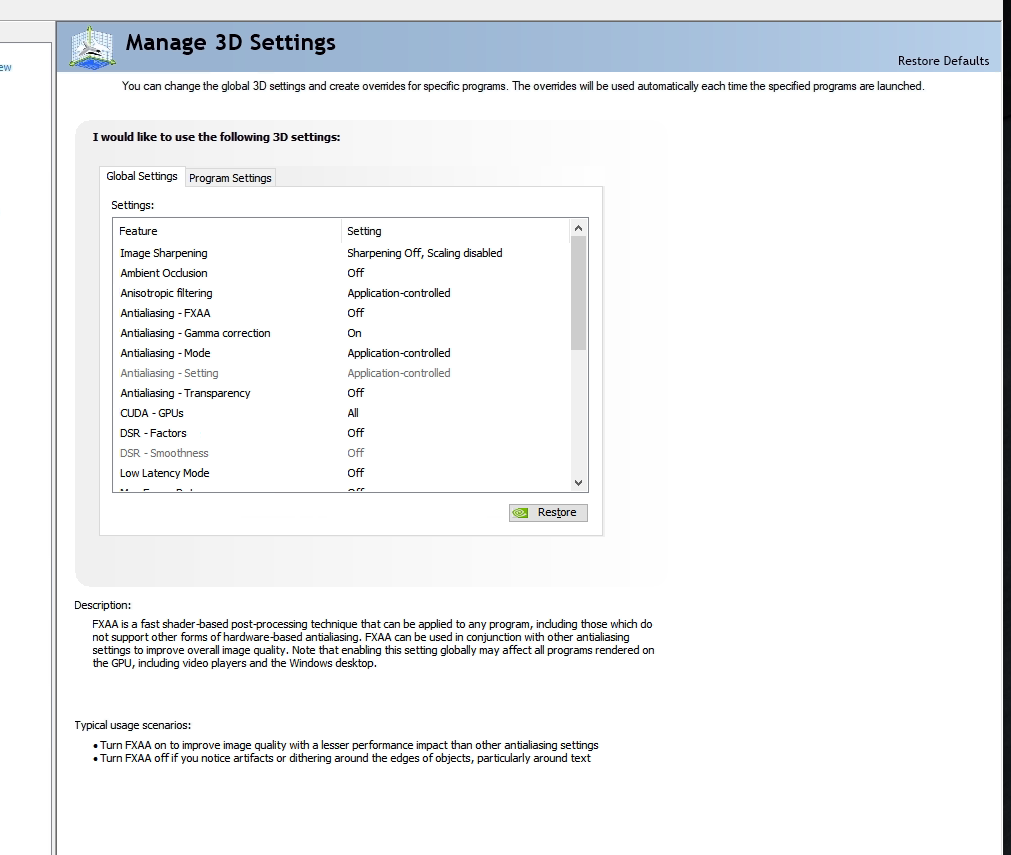Open Antialiasing - Transparency 'Off' value
The height and width of the screenshot is (855, 1011).
[356, 393]
